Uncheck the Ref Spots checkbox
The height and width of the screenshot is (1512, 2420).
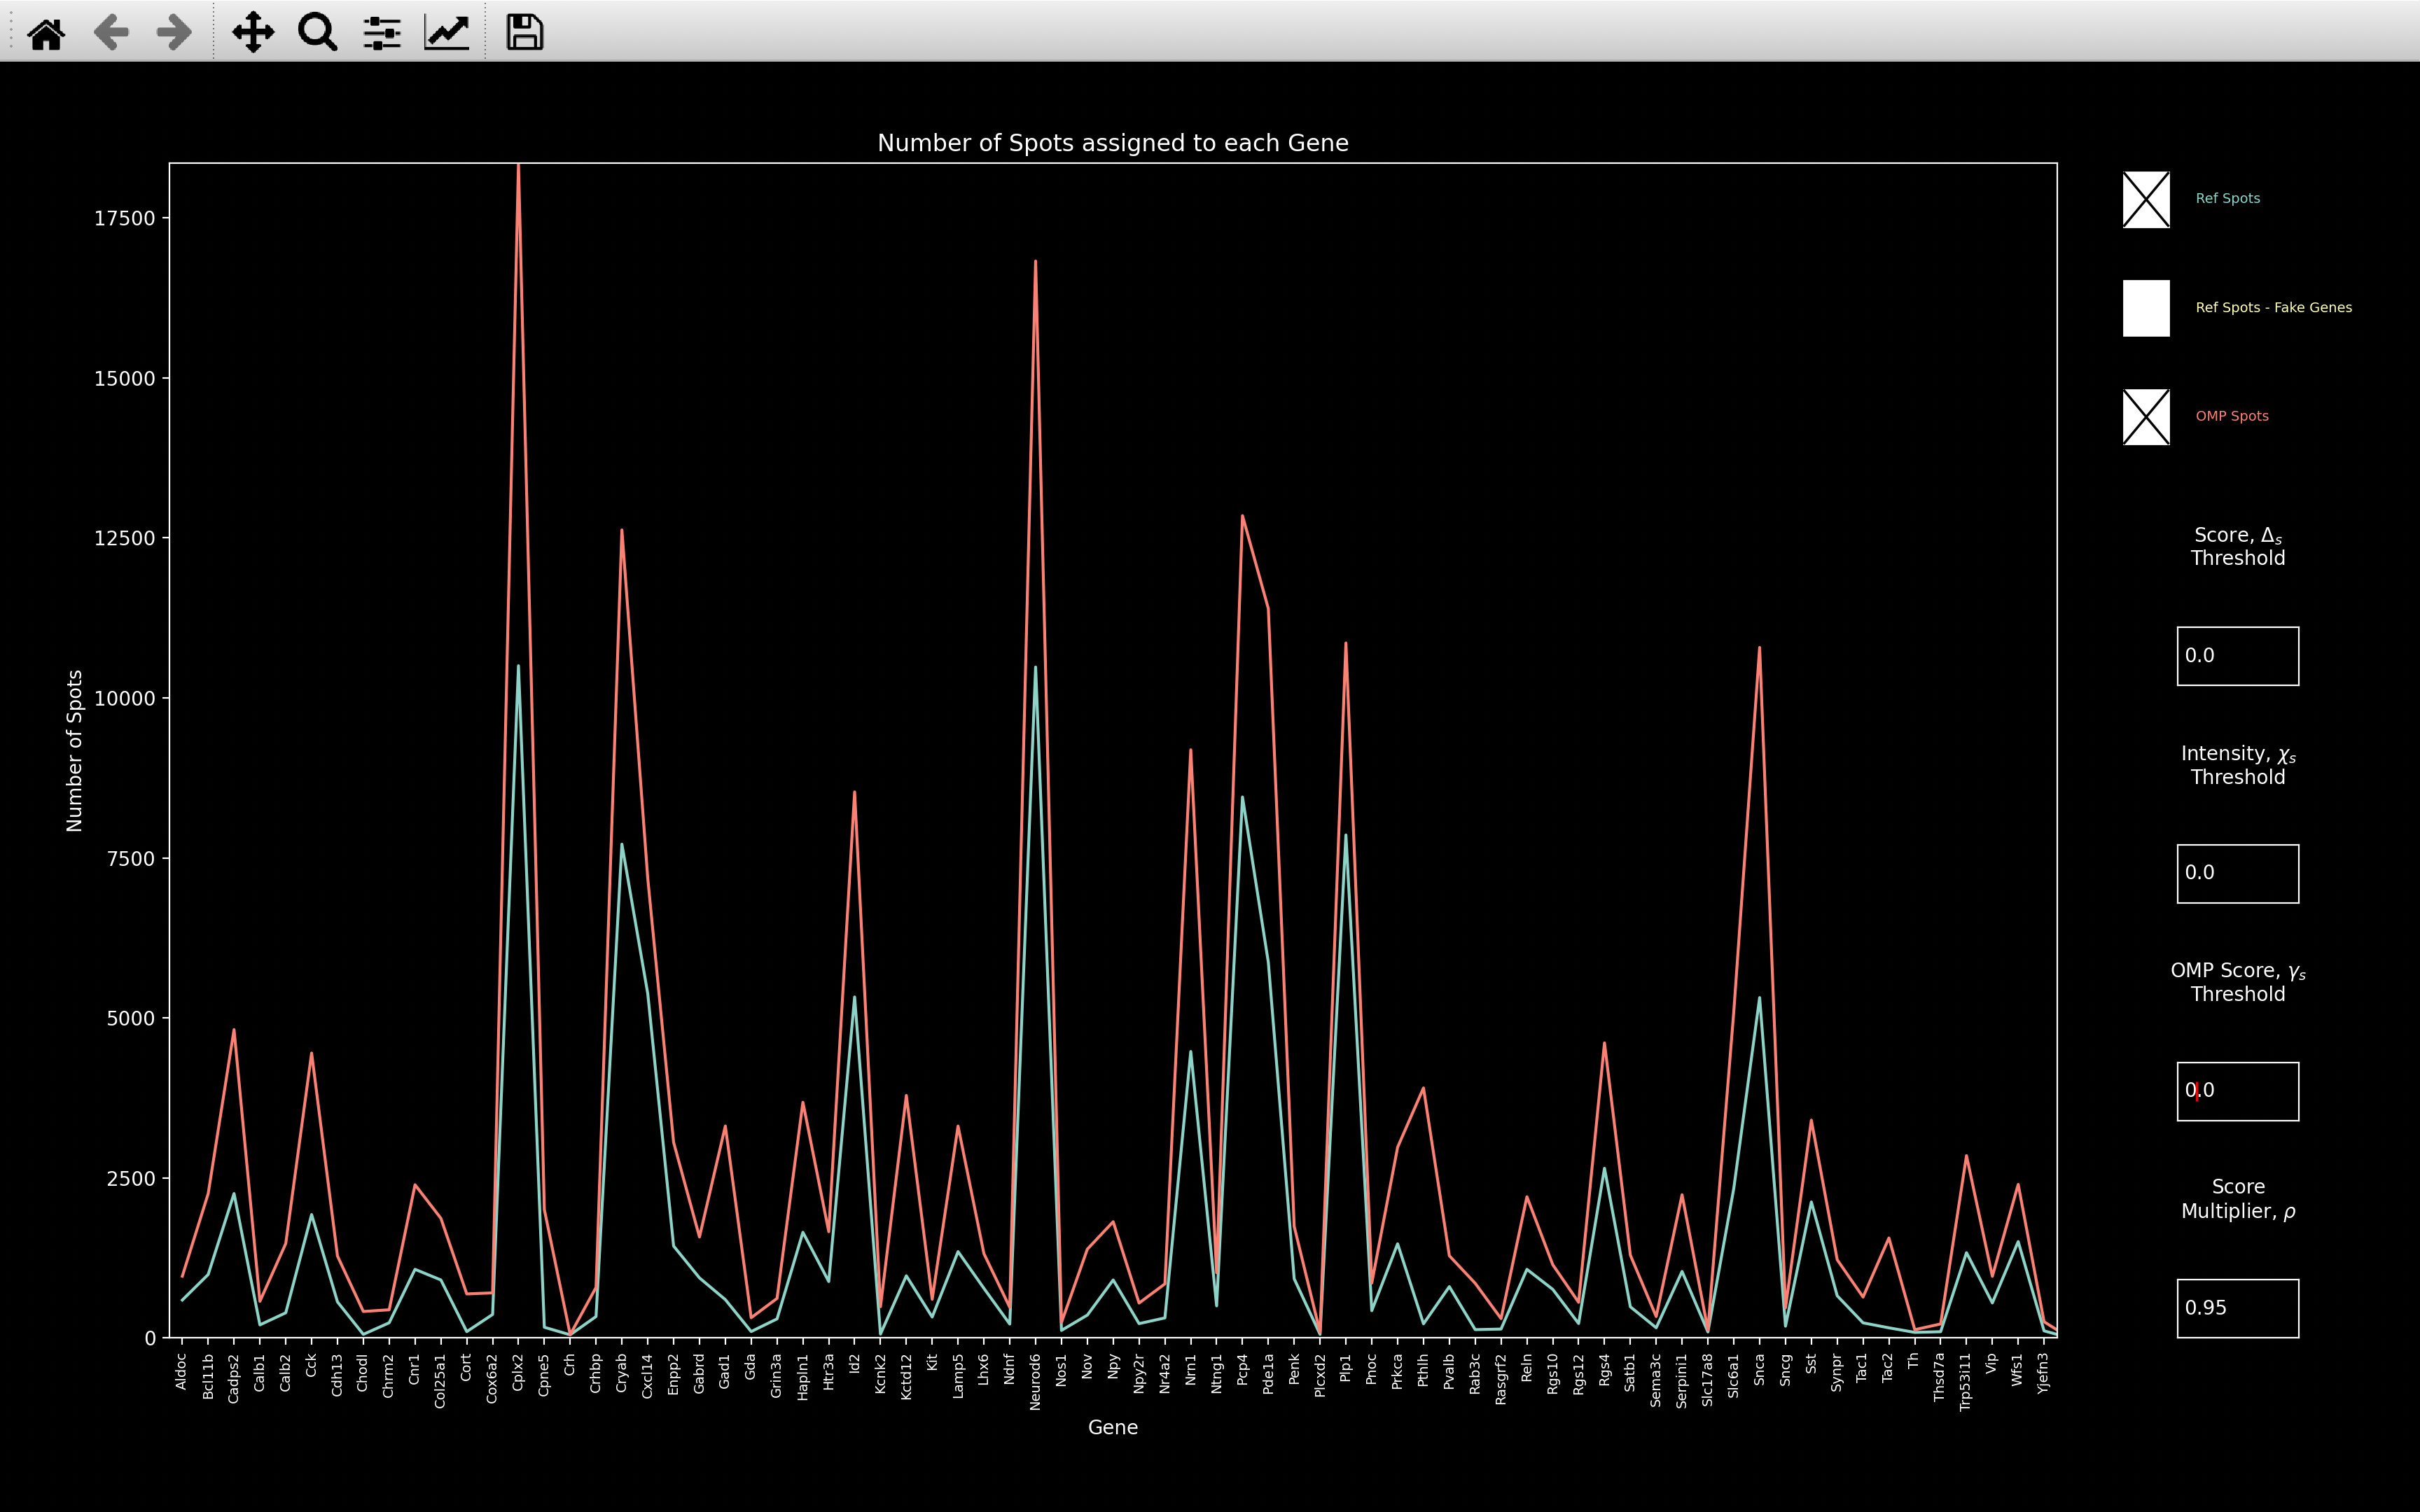coord(2146,199)
